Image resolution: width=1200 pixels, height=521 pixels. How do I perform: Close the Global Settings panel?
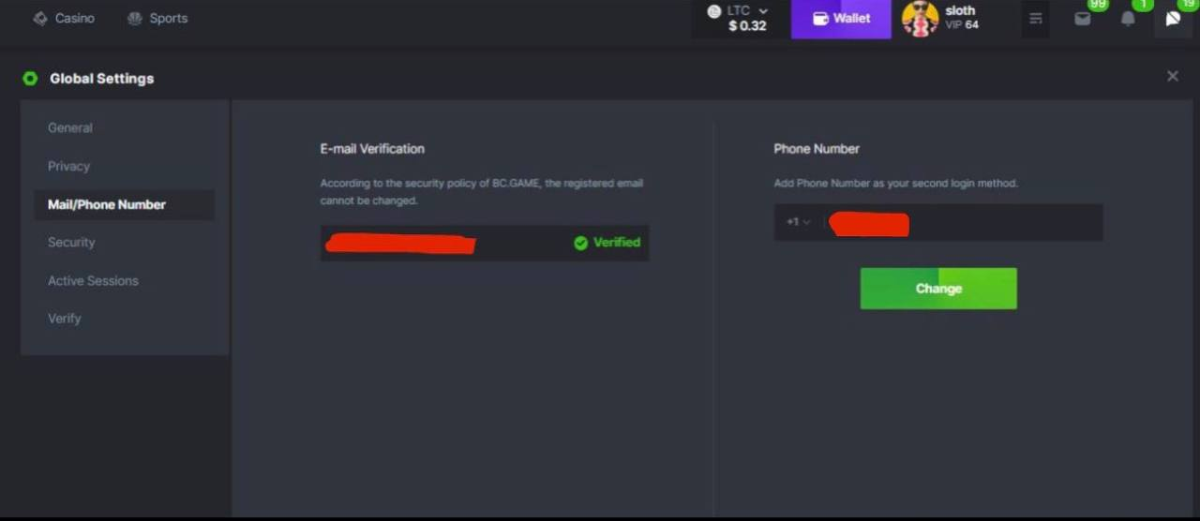click(x=1172, y=77)
